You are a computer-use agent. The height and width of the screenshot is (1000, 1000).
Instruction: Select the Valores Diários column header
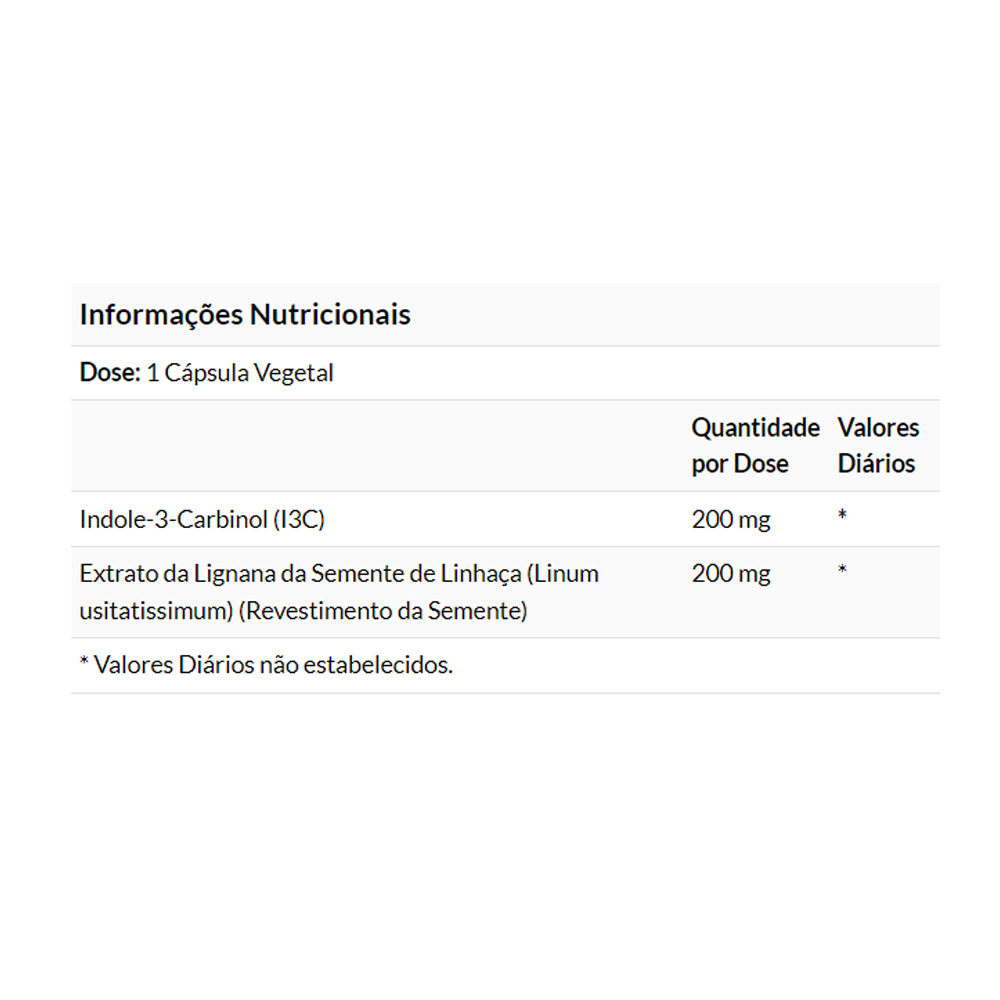coord(878,446)
